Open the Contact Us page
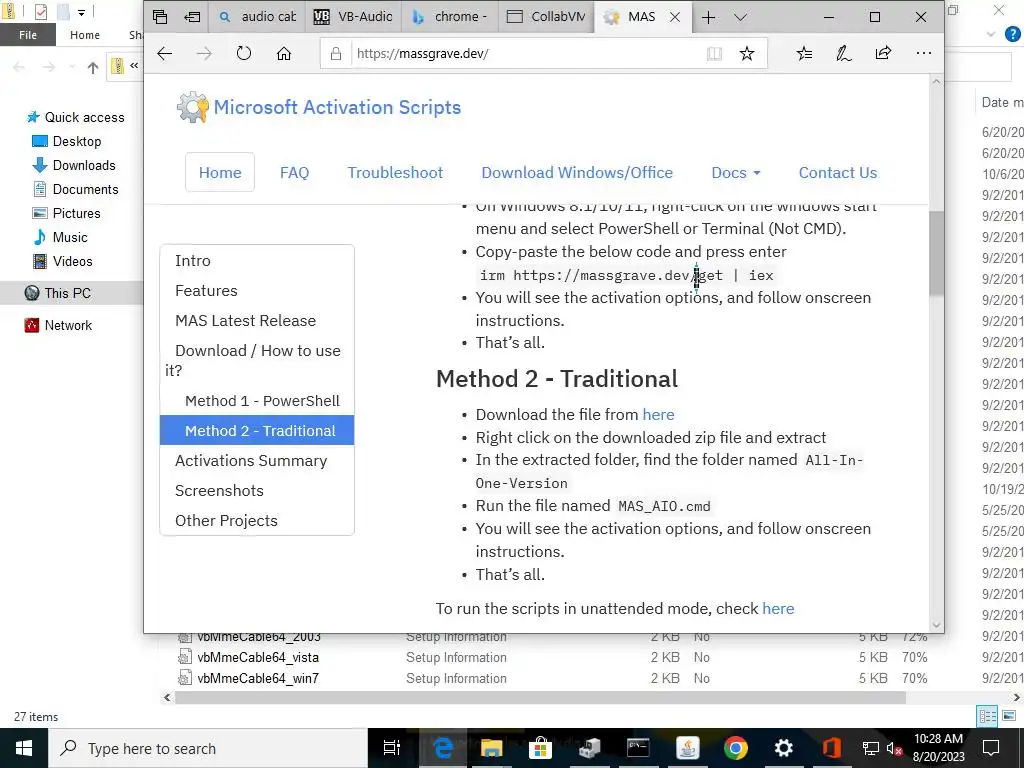 (x=838, y=172)
